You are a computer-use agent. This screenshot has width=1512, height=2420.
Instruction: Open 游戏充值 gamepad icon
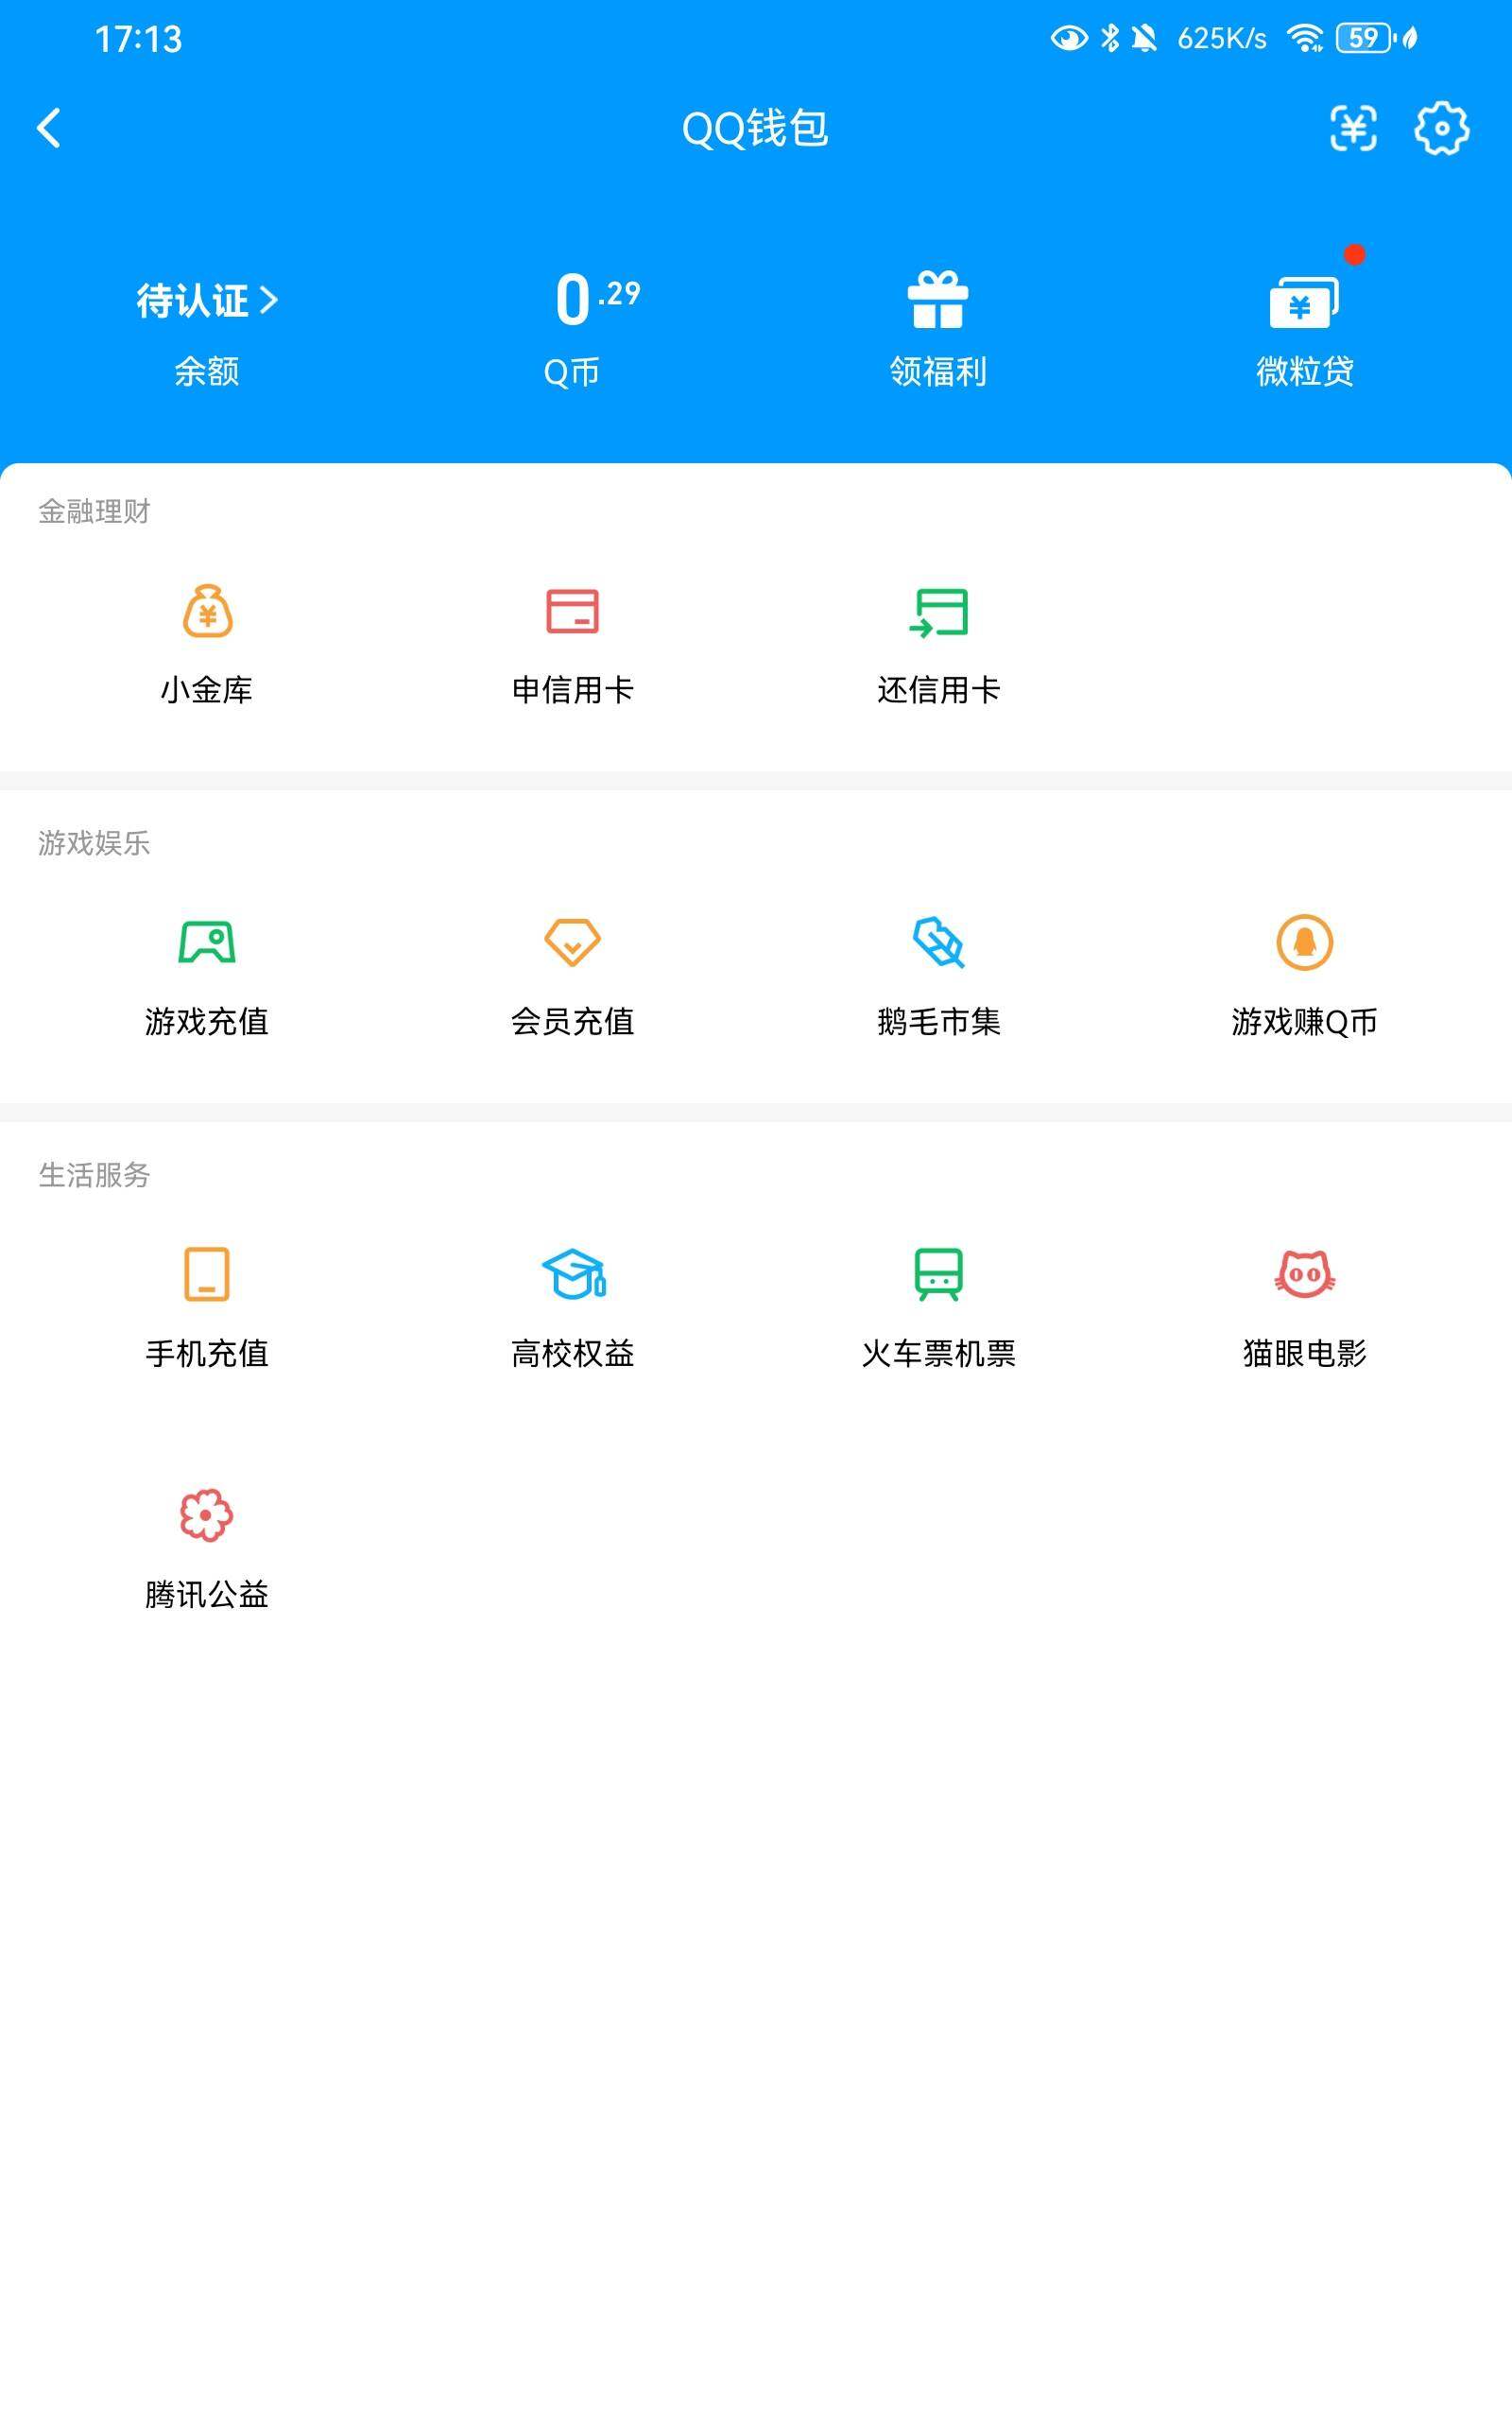pos(207,942)
